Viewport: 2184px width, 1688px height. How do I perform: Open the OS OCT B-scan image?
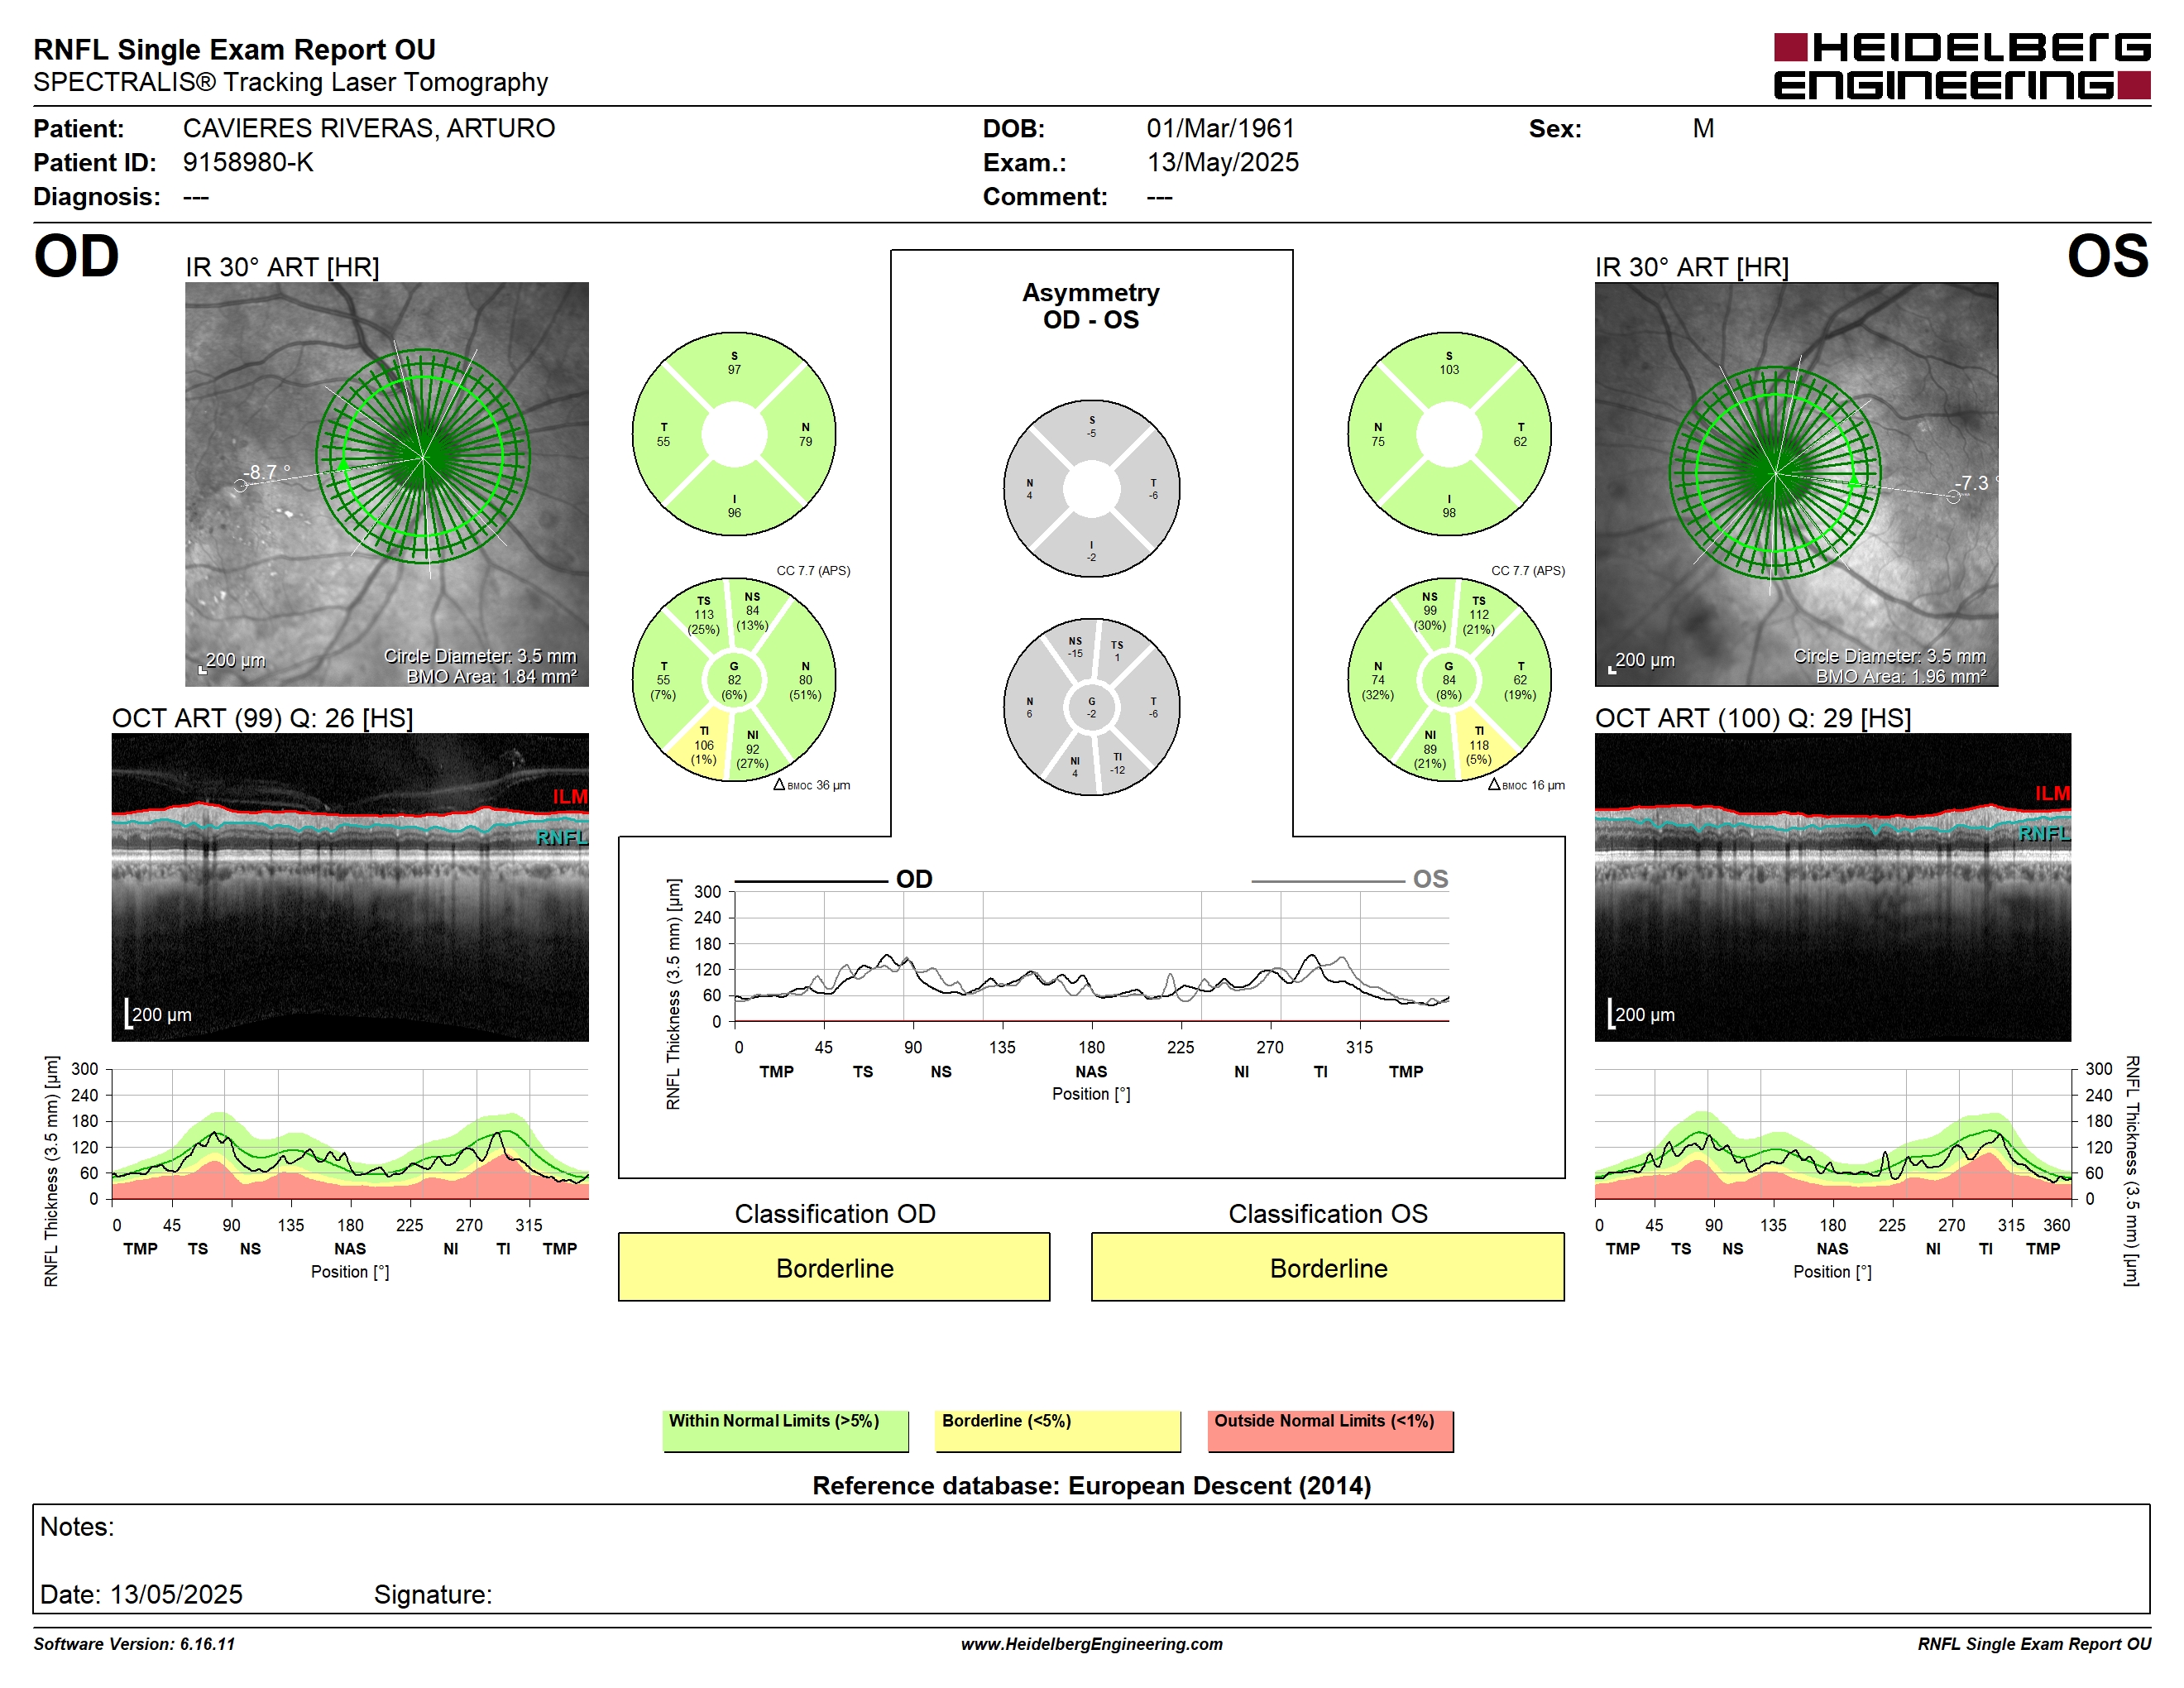click(x=1832, y=887)
